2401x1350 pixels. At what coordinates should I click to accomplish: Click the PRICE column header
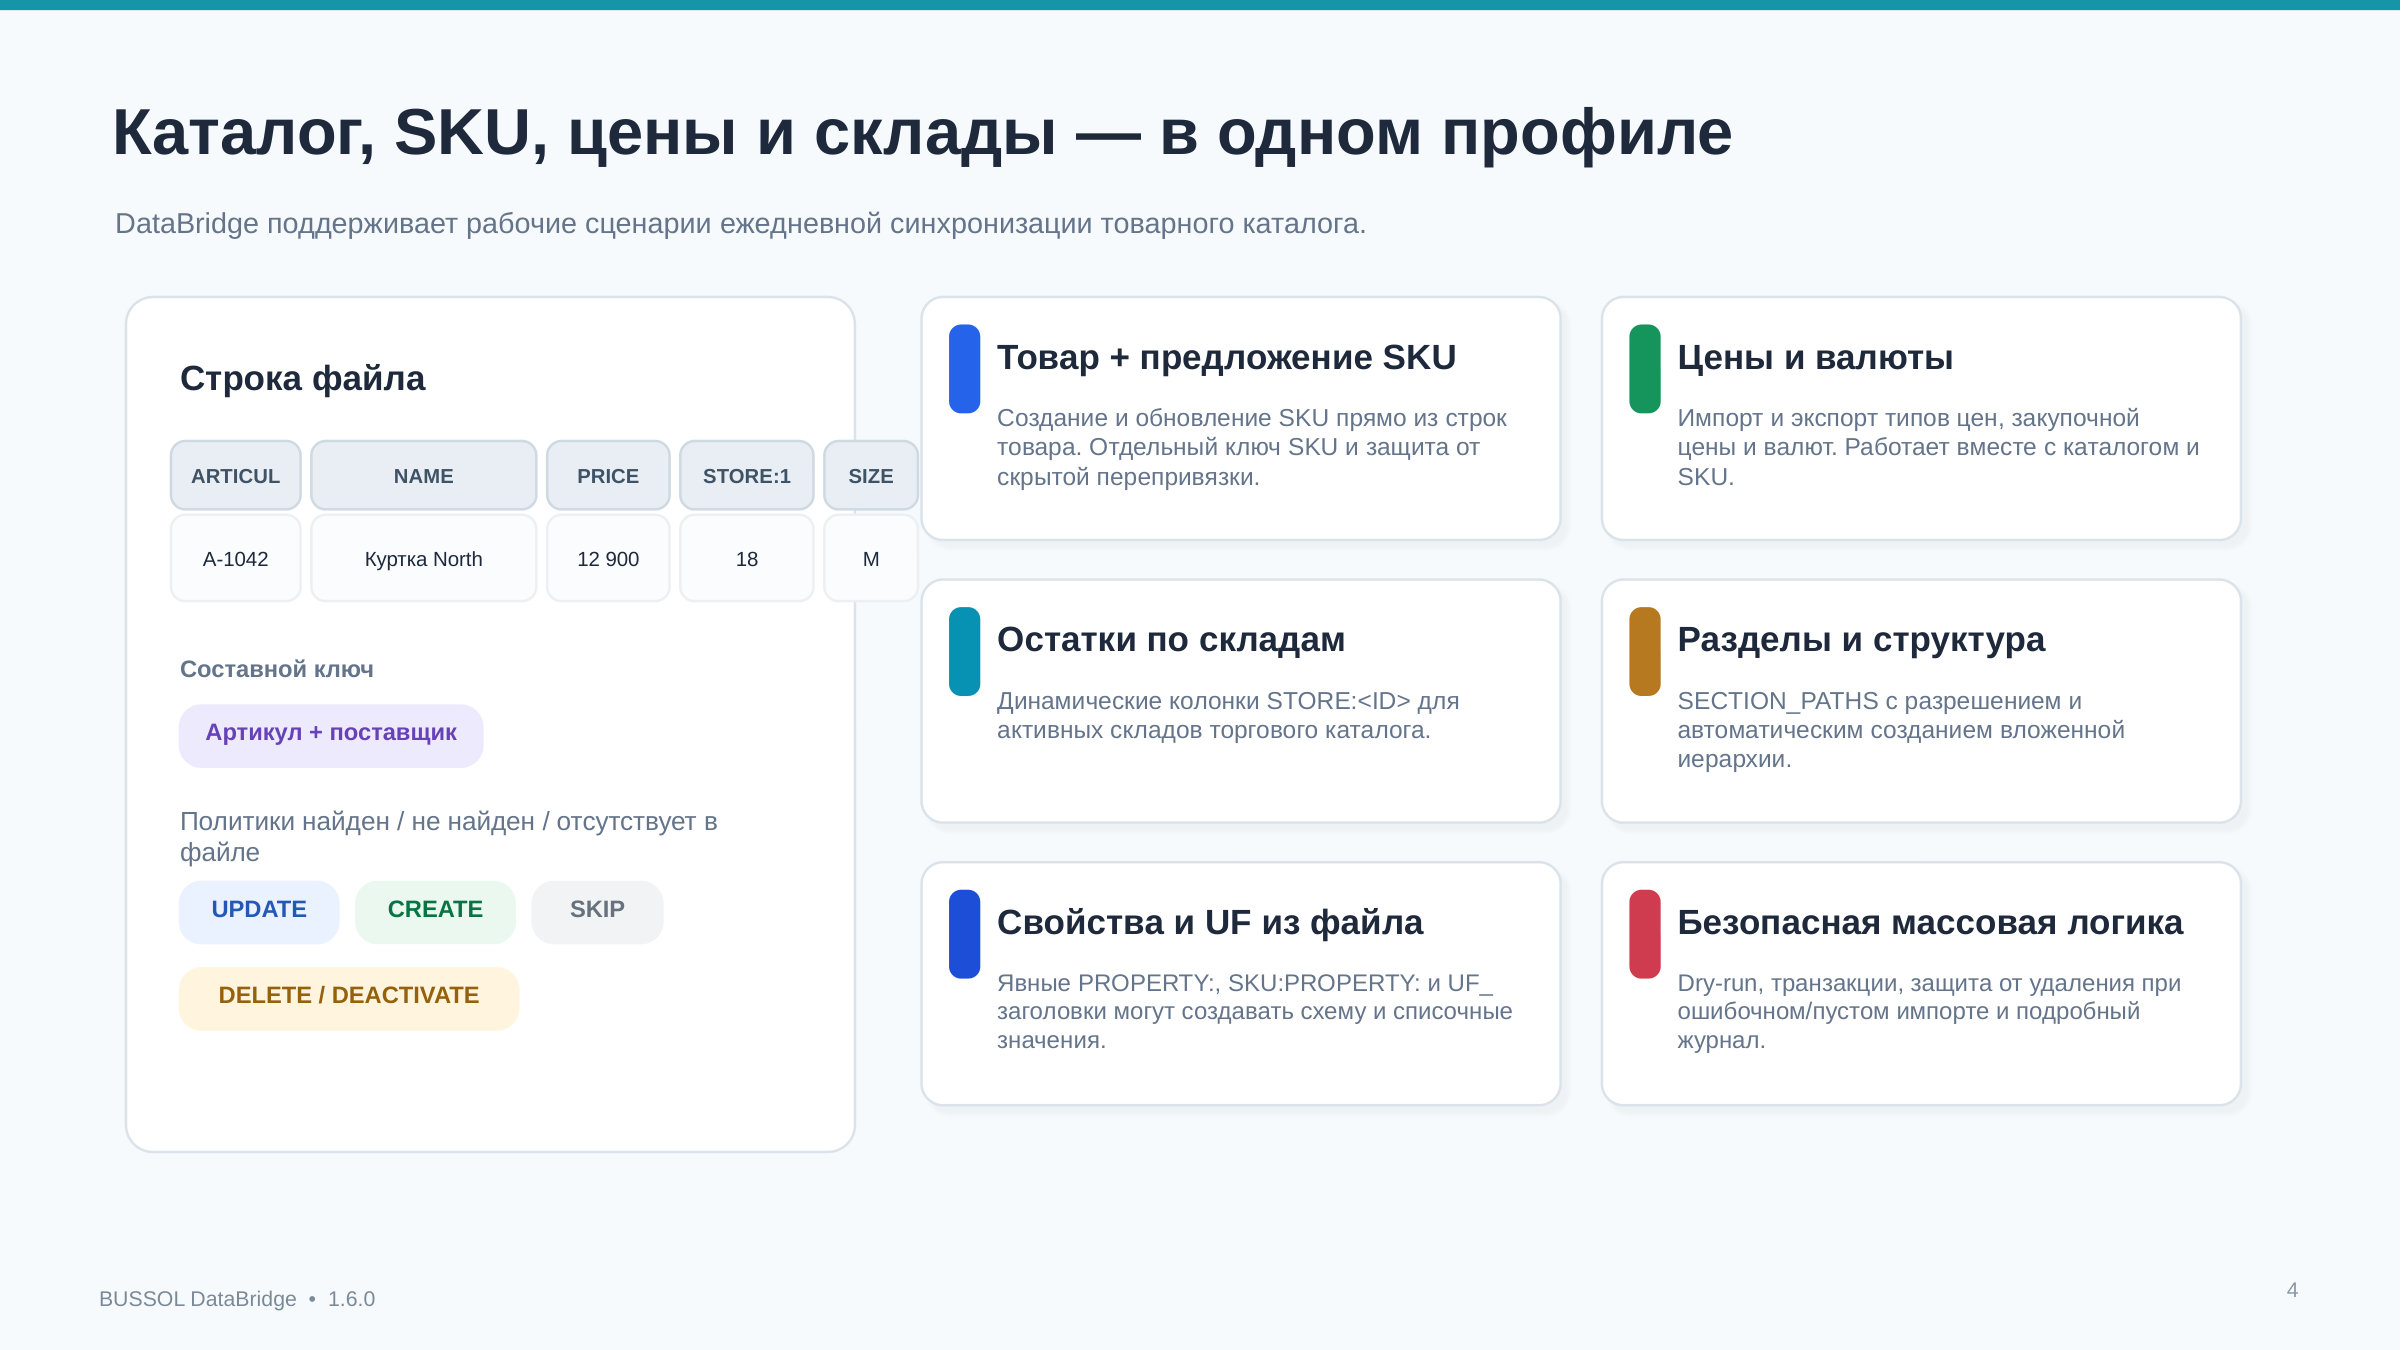click(x=608, y=476)
